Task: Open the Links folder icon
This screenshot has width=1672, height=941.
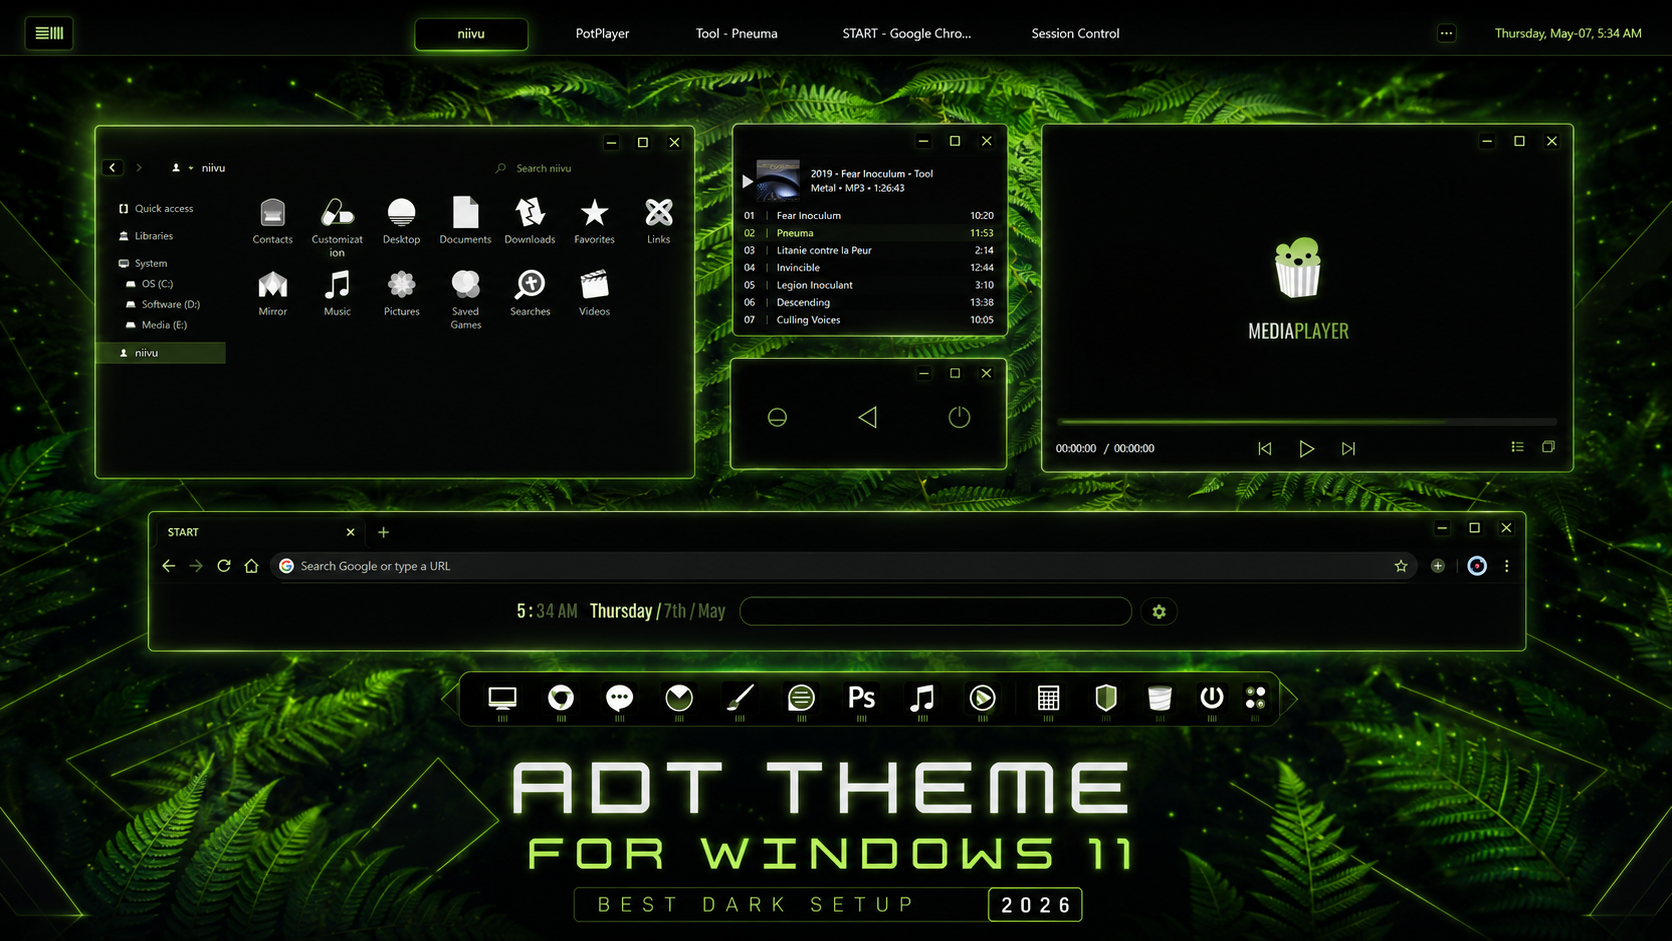Action: tap(658, 221)
